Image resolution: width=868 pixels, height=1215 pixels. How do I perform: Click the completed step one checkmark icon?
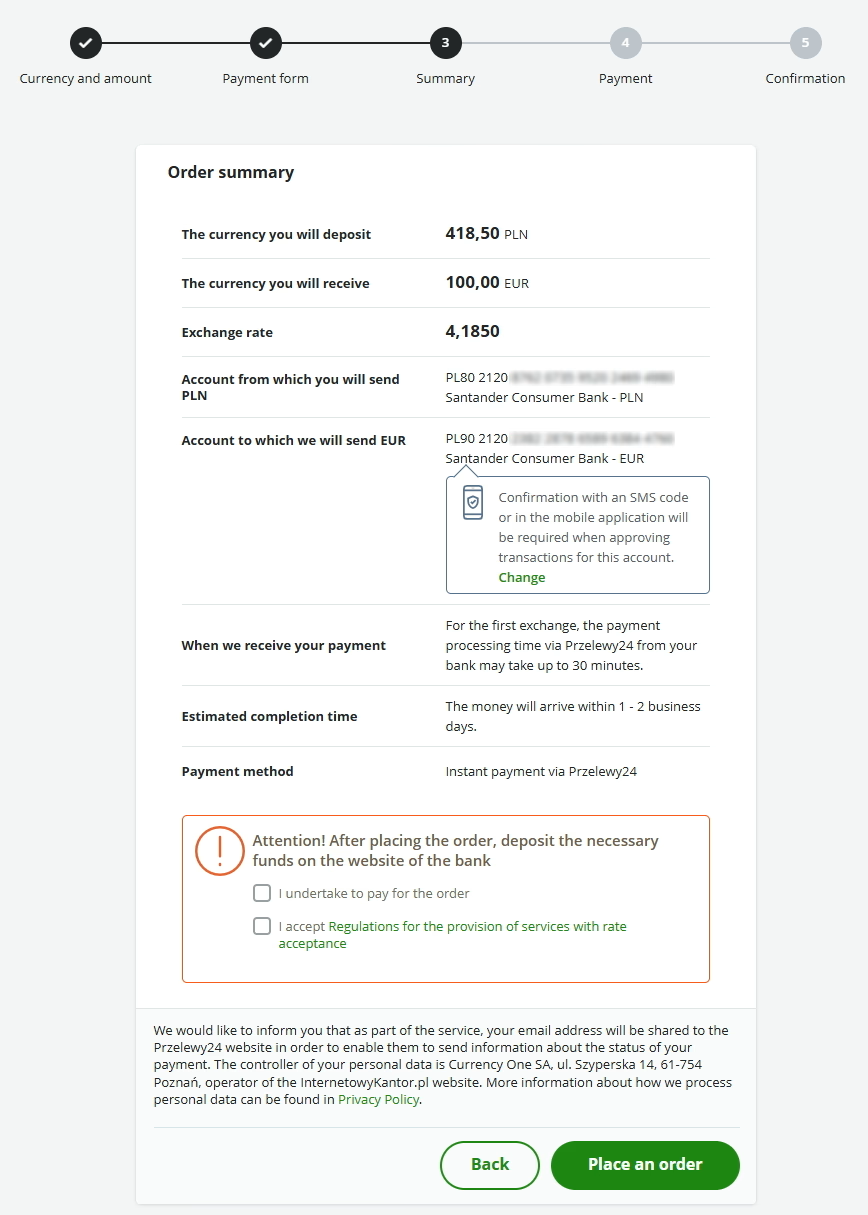(x=86, y=43)
